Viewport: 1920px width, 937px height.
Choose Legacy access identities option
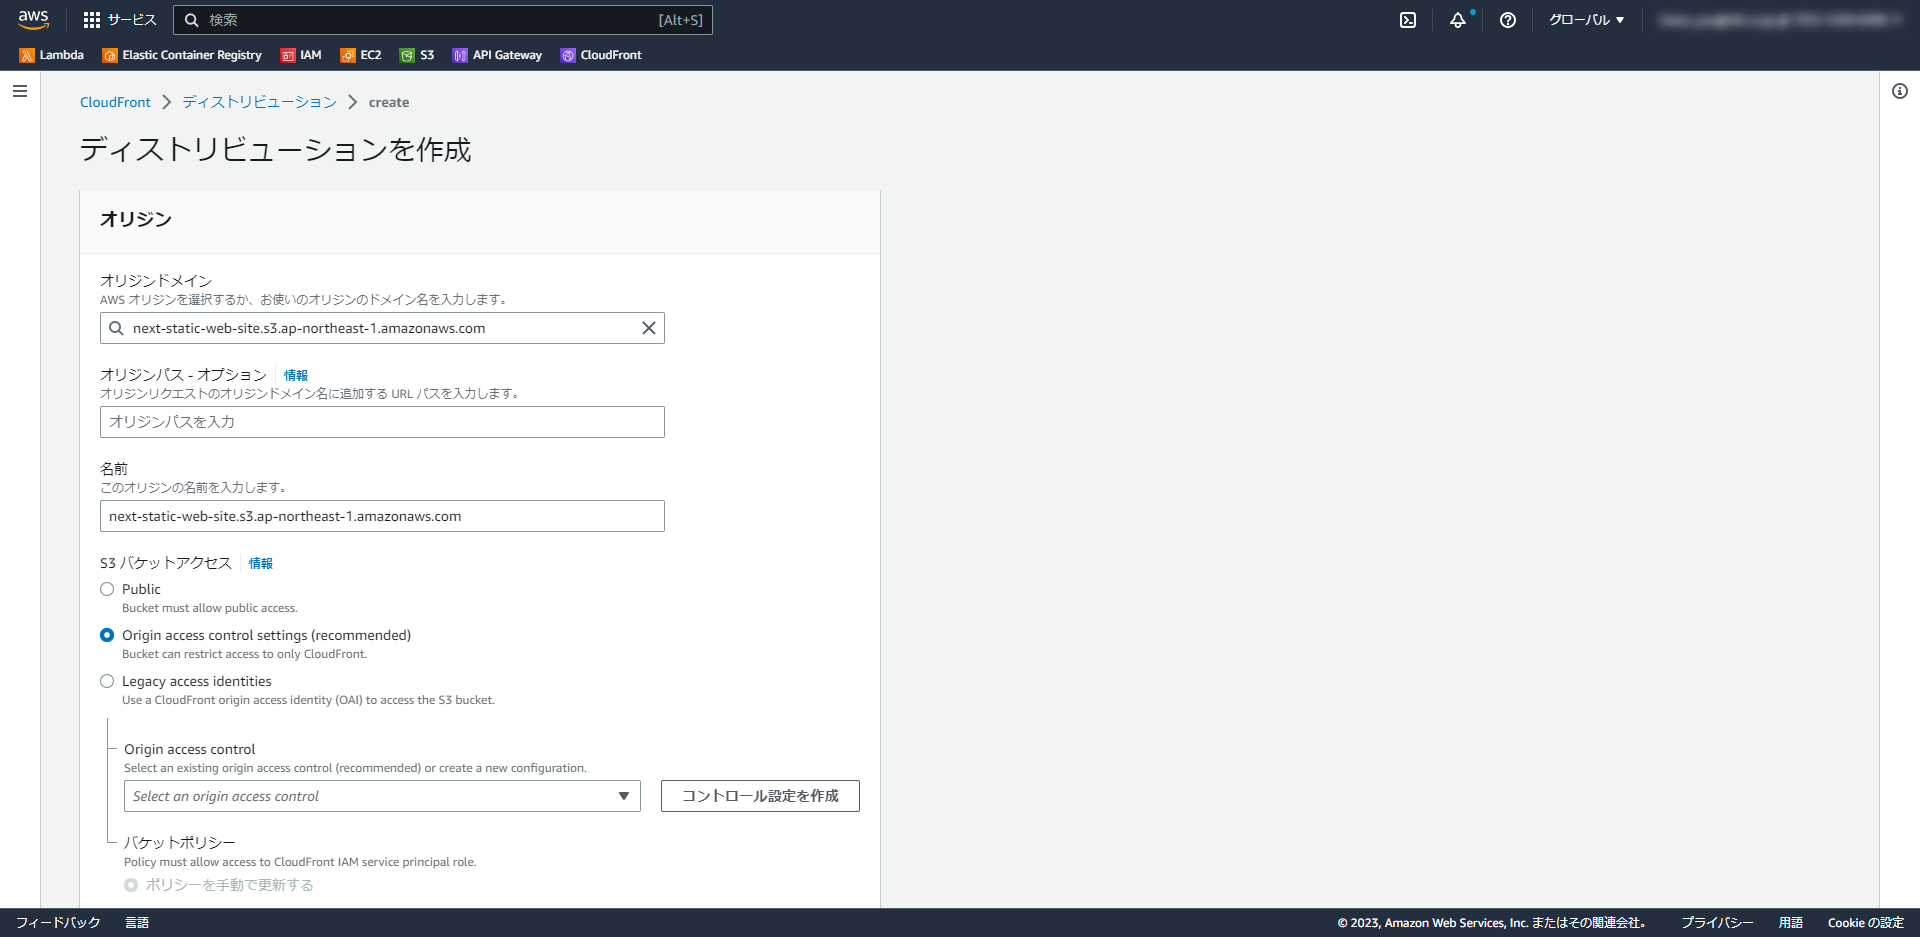(x=107, y=681)
